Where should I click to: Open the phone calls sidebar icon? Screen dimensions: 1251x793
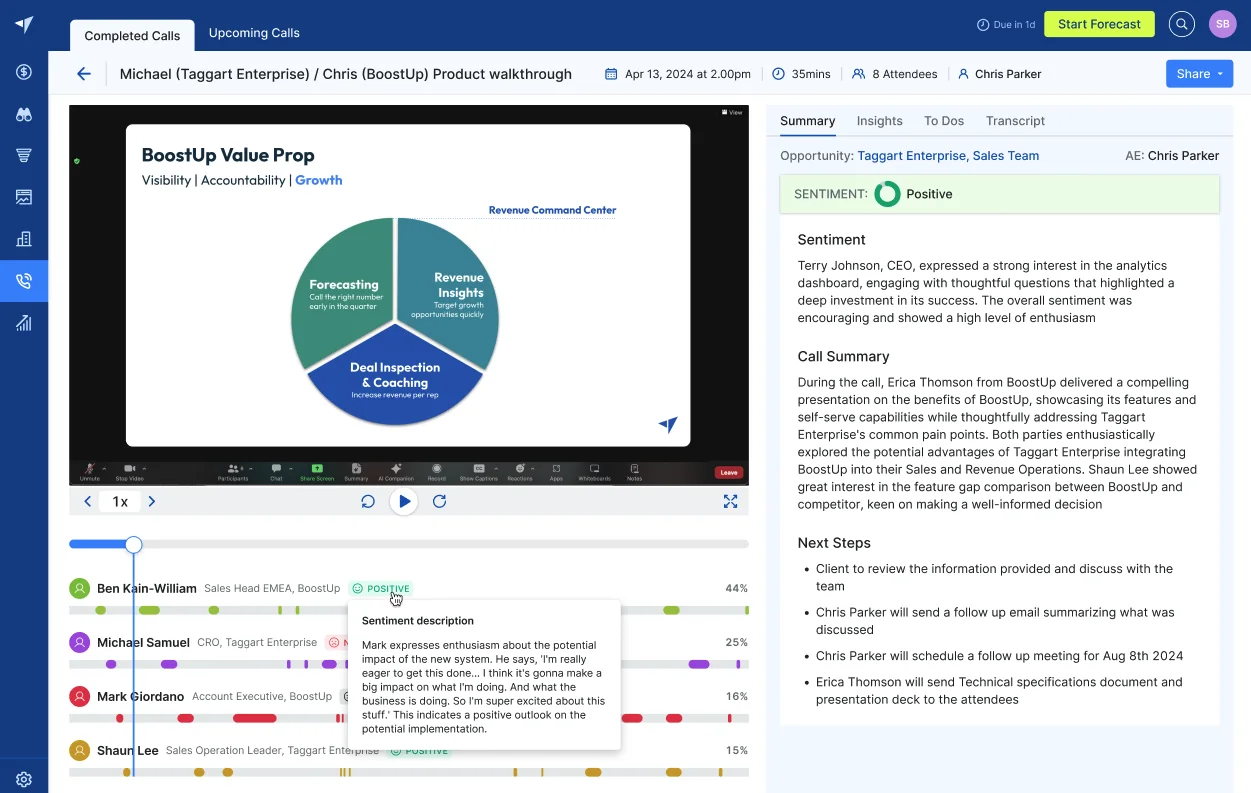pyautogui.click(x=24, y=281)
